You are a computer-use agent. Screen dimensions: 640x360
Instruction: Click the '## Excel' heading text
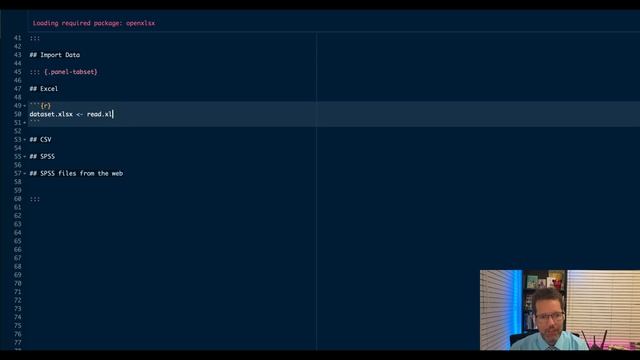44,89
